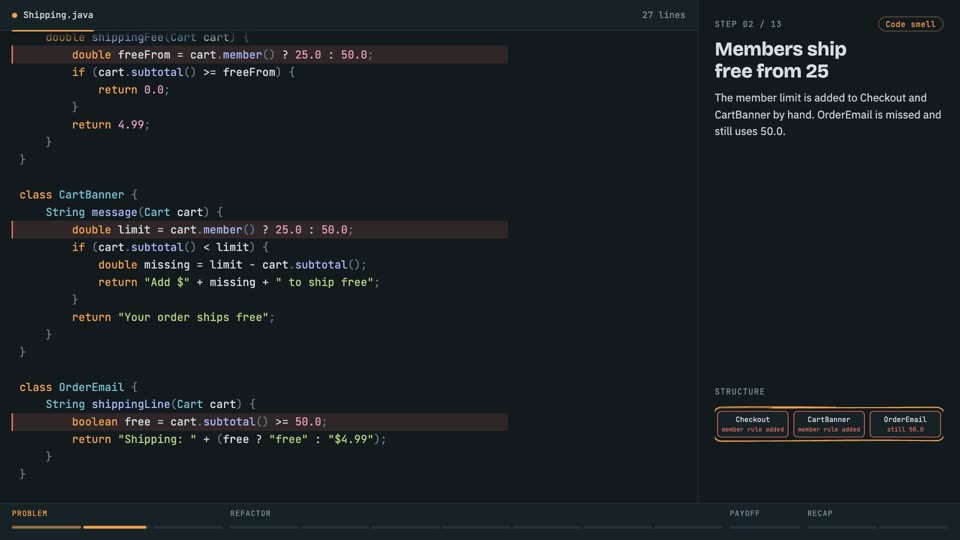The width and height of the screenshot is (960, 540).
Task: Click the line "String shippingLine(Cart cart) {"
Action: [x=151, y=405]
